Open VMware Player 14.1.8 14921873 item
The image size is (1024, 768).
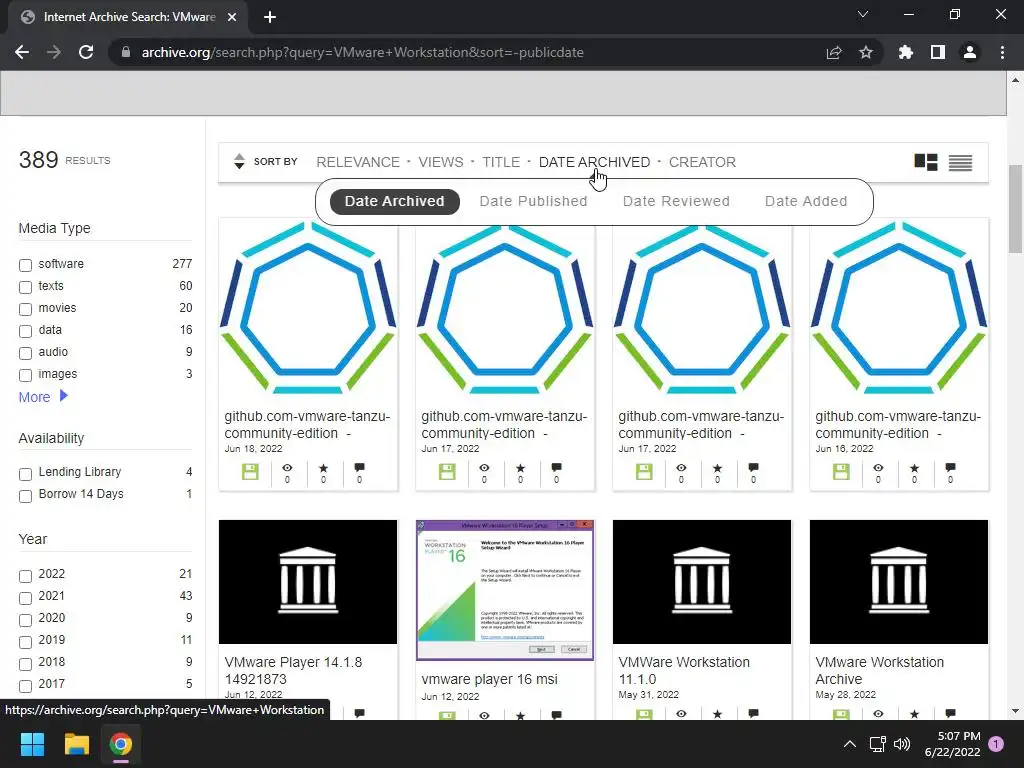(293, 671)
